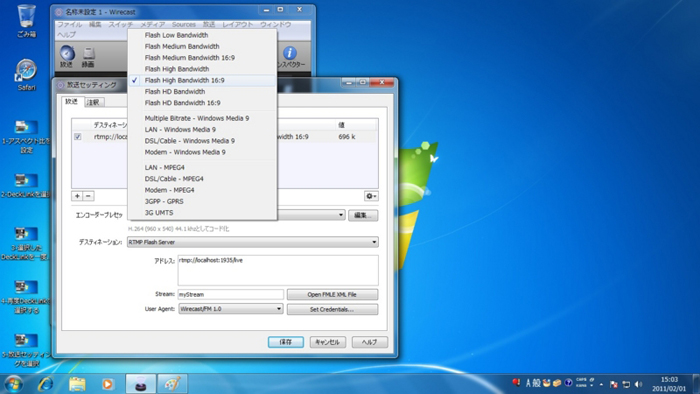Select the 1-アスペクト比を設定 desktop file
This screenshot has width=700, height=394.
(x=26, y=137)
